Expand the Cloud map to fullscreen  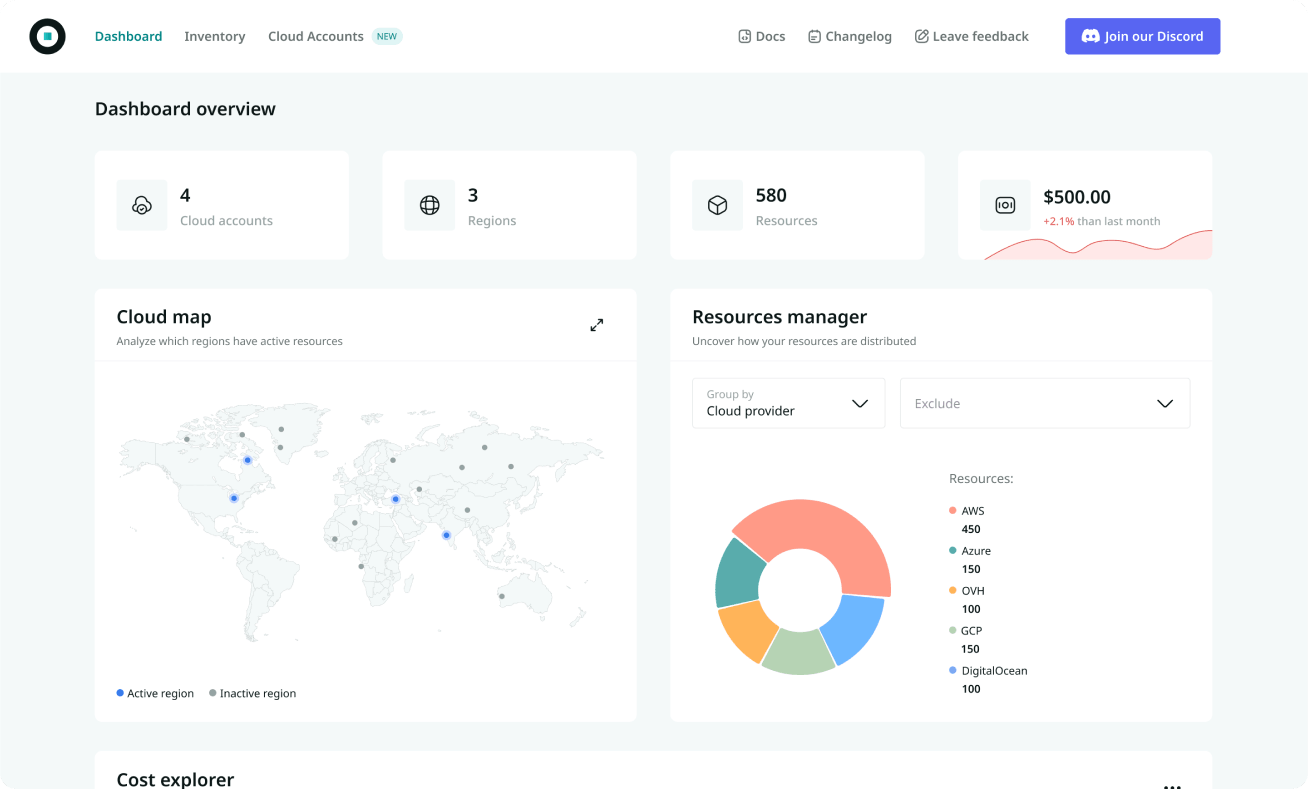[x=597, y=325]
